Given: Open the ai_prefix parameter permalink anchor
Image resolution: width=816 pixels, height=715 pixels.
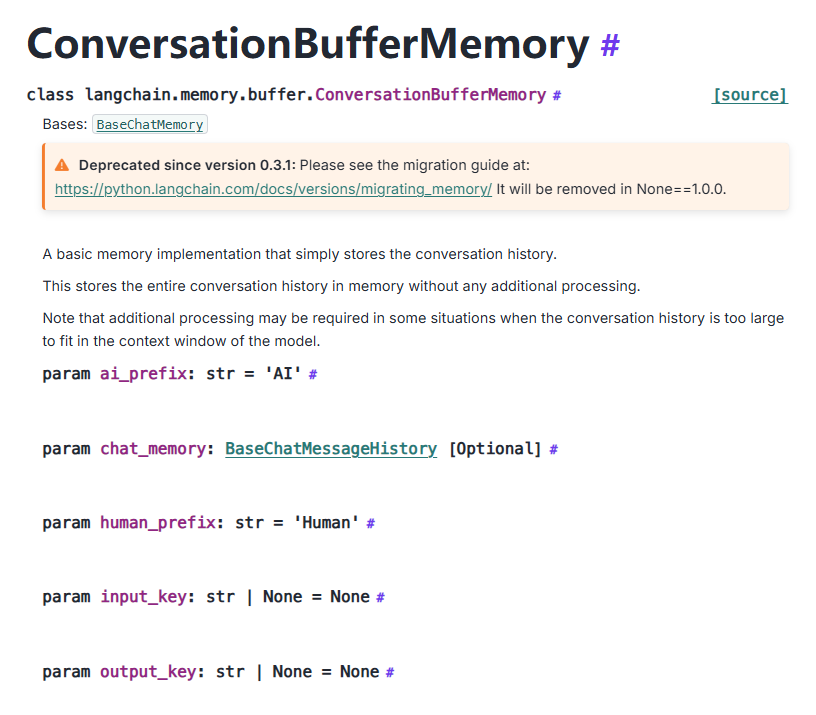Looking at the screenshot, I should [x=313, y=374].
